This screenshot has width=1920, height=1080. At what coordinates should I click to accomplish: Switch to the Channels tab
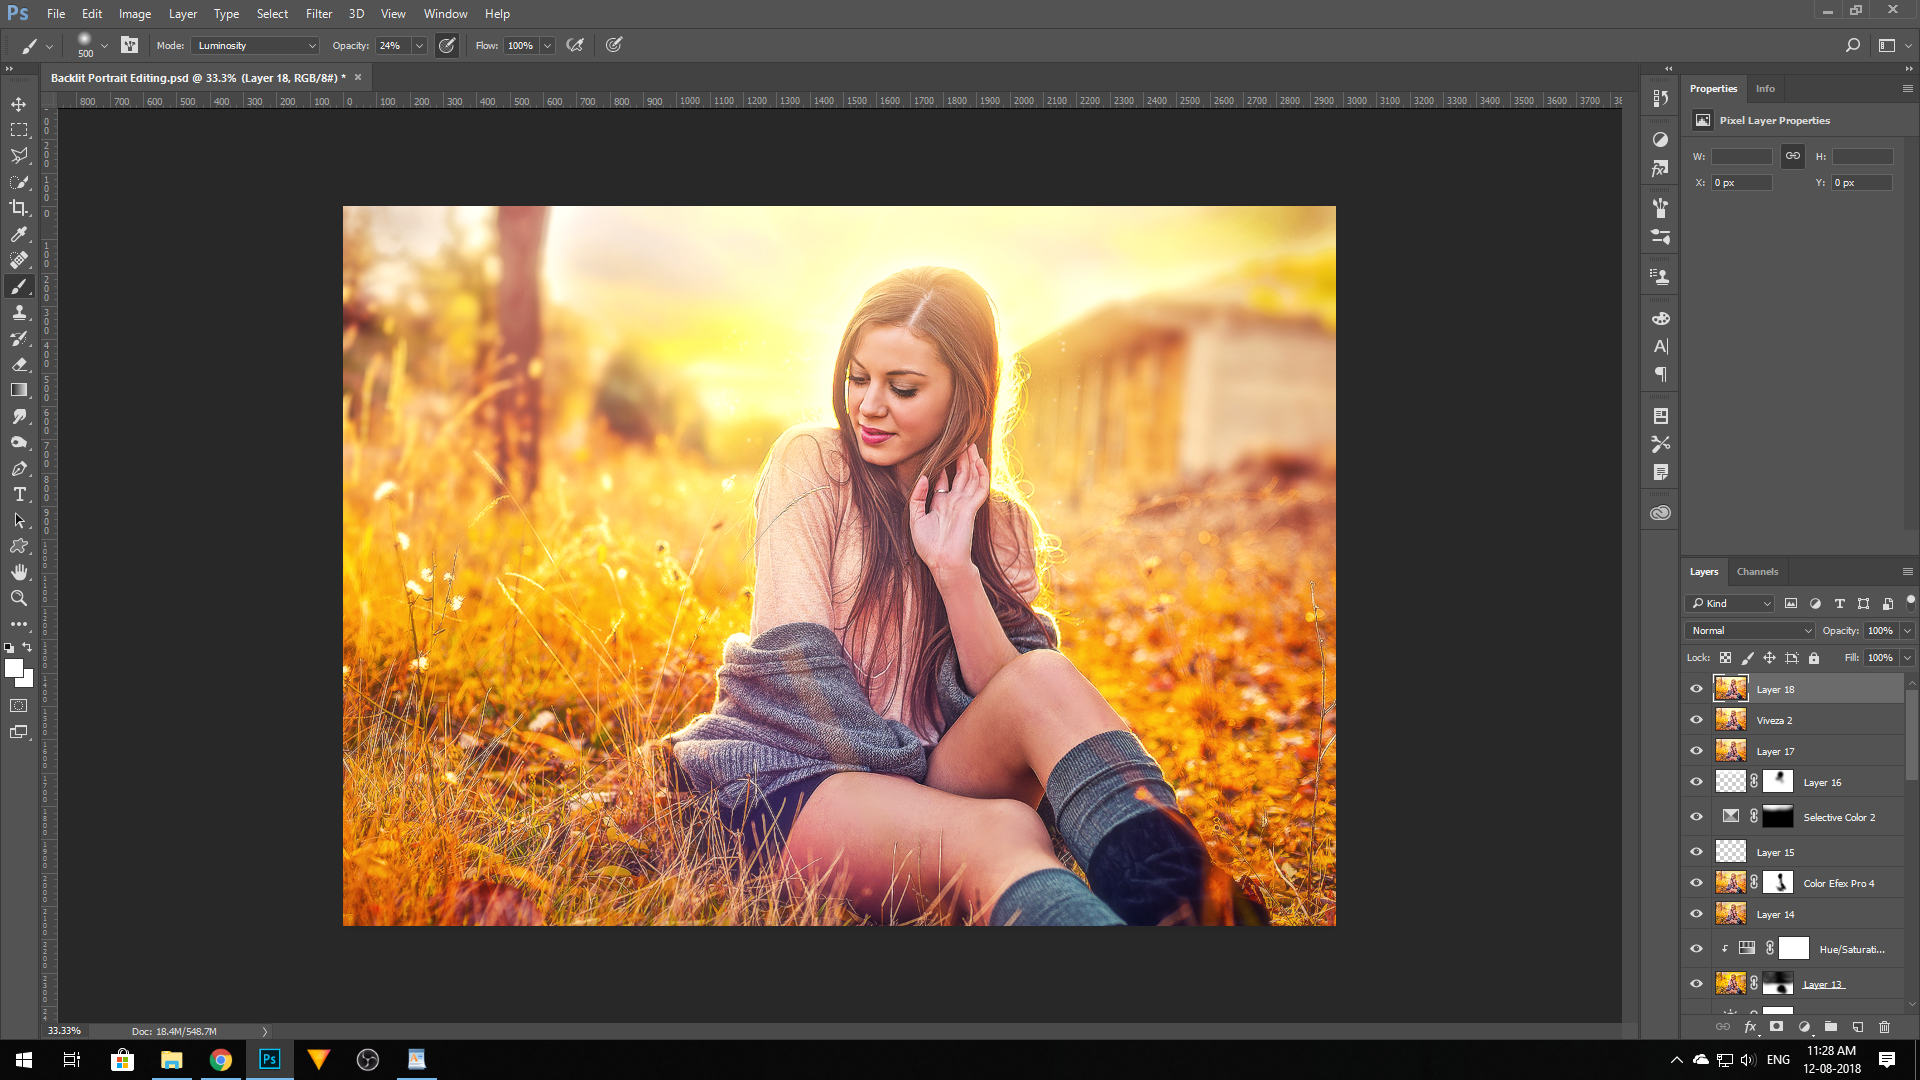point(1757,571)
